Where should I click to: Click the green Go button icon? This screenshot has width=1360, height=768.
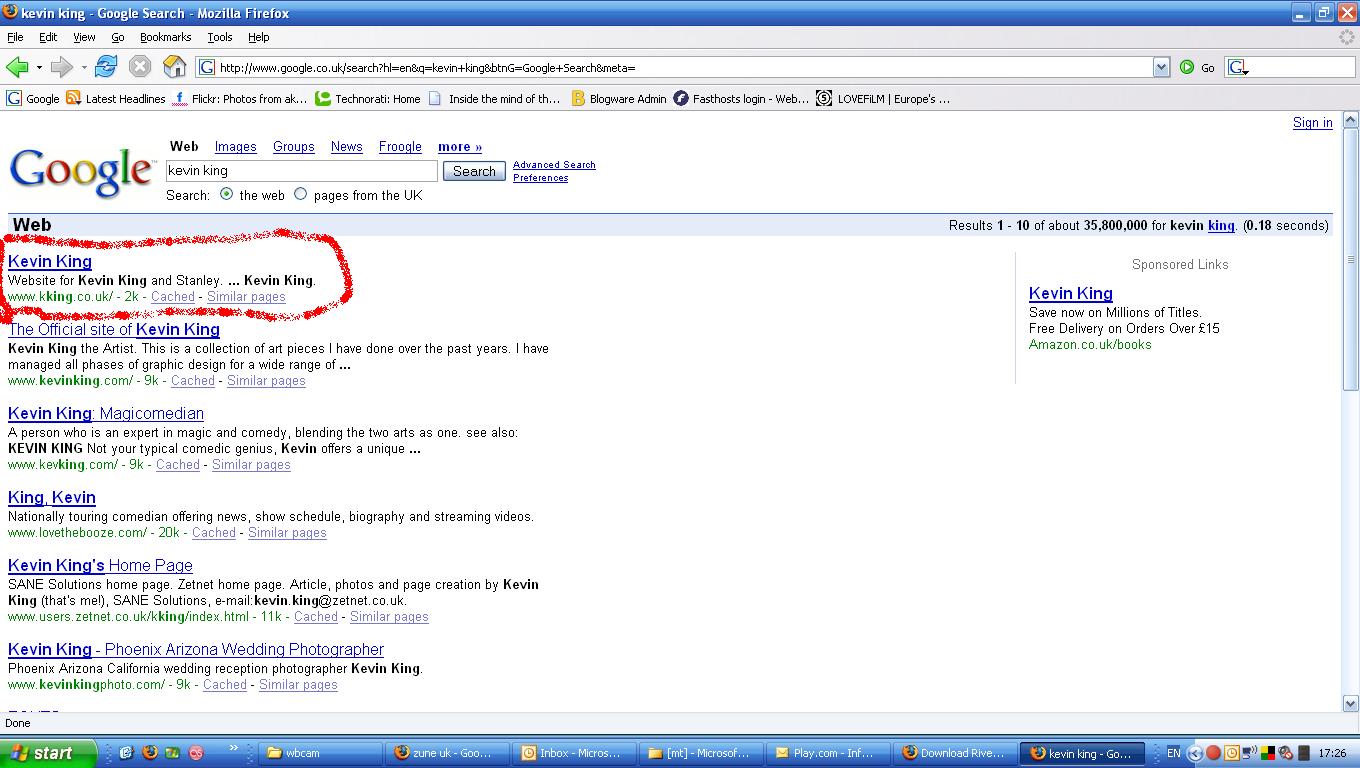[1187, 67]
